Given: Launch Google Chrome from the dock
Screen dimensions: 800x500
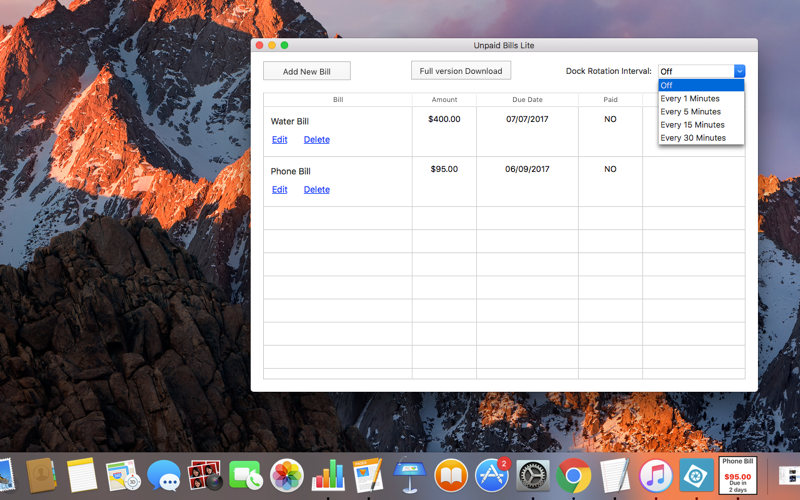Looking at the screenshot, I should coord(573,476).
